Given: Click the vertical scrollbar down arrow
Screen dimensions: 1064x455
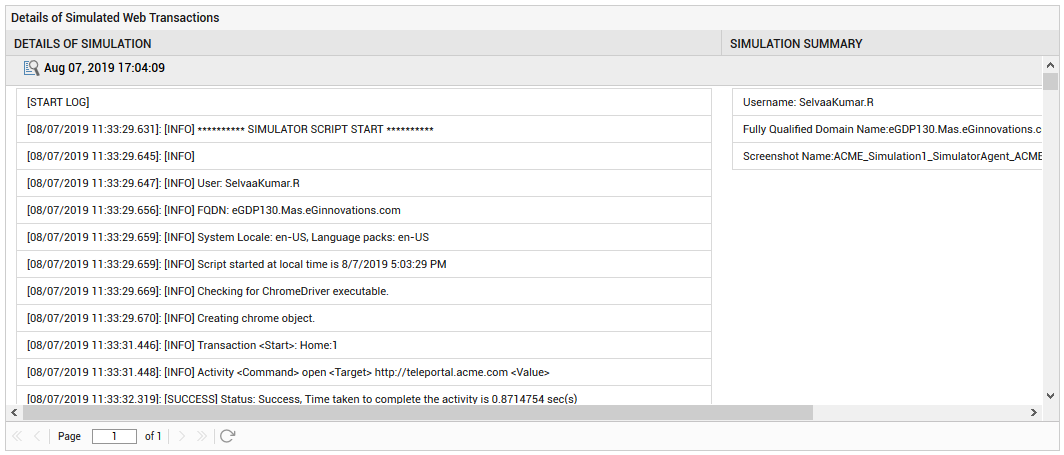Looking at the screenshot, I should point(1050,396).
